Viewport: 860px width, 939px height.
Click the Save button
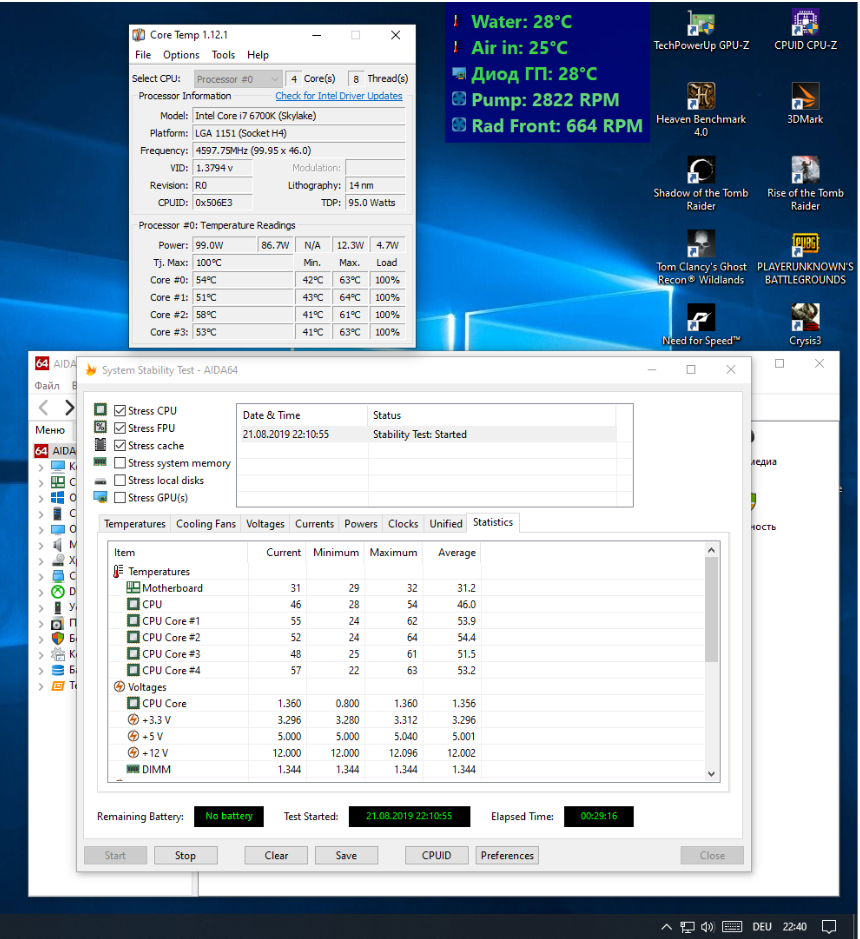pyautogui.click(x=346, y=855)
